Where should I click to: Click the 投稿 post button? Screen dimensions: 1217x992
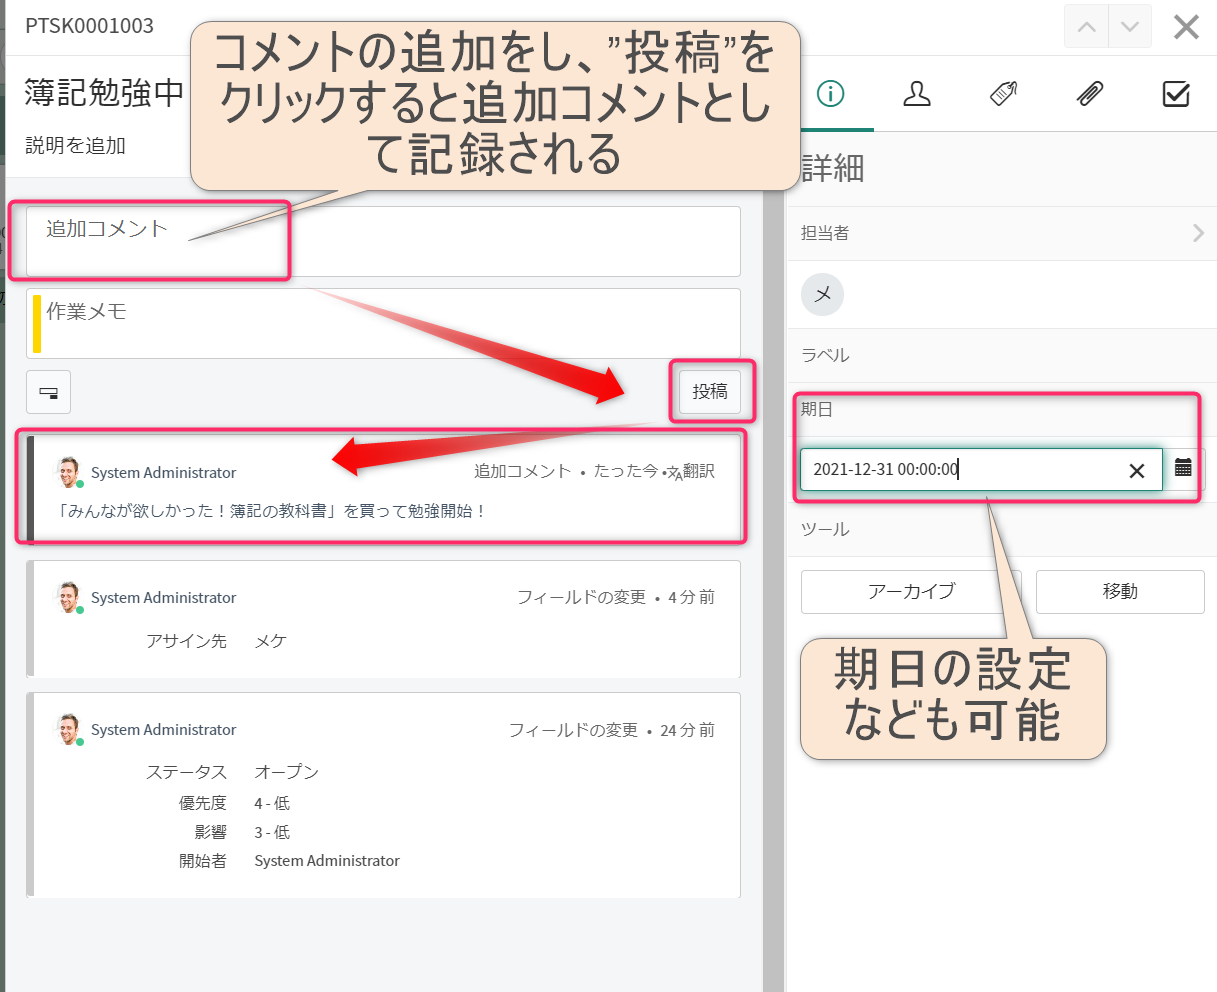click(x=712, y=392)
